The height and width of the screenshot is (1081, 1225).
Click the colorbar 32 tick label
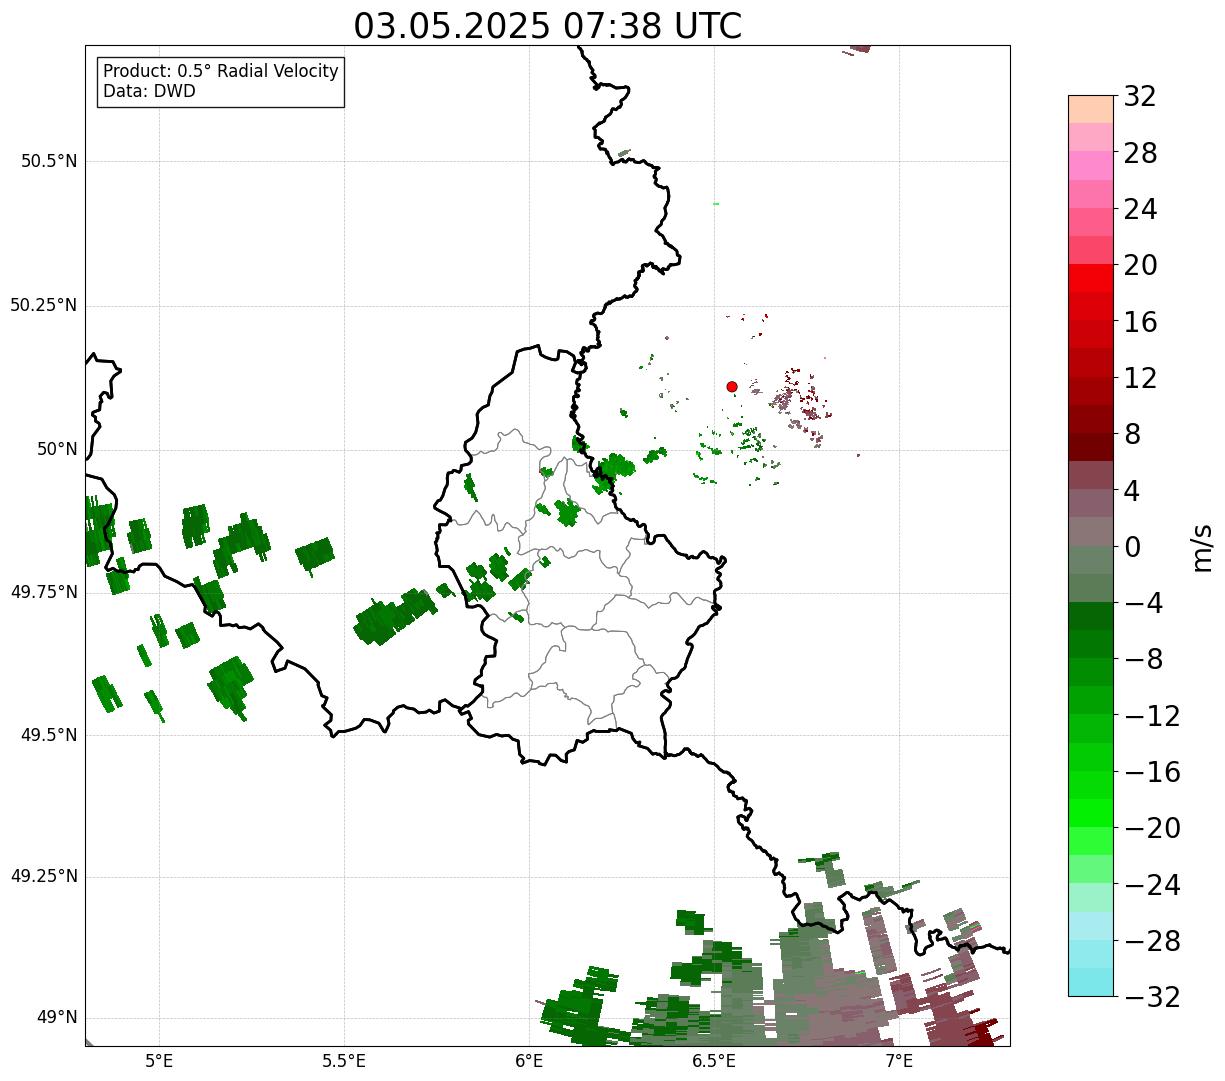(x=1140, y=97)
